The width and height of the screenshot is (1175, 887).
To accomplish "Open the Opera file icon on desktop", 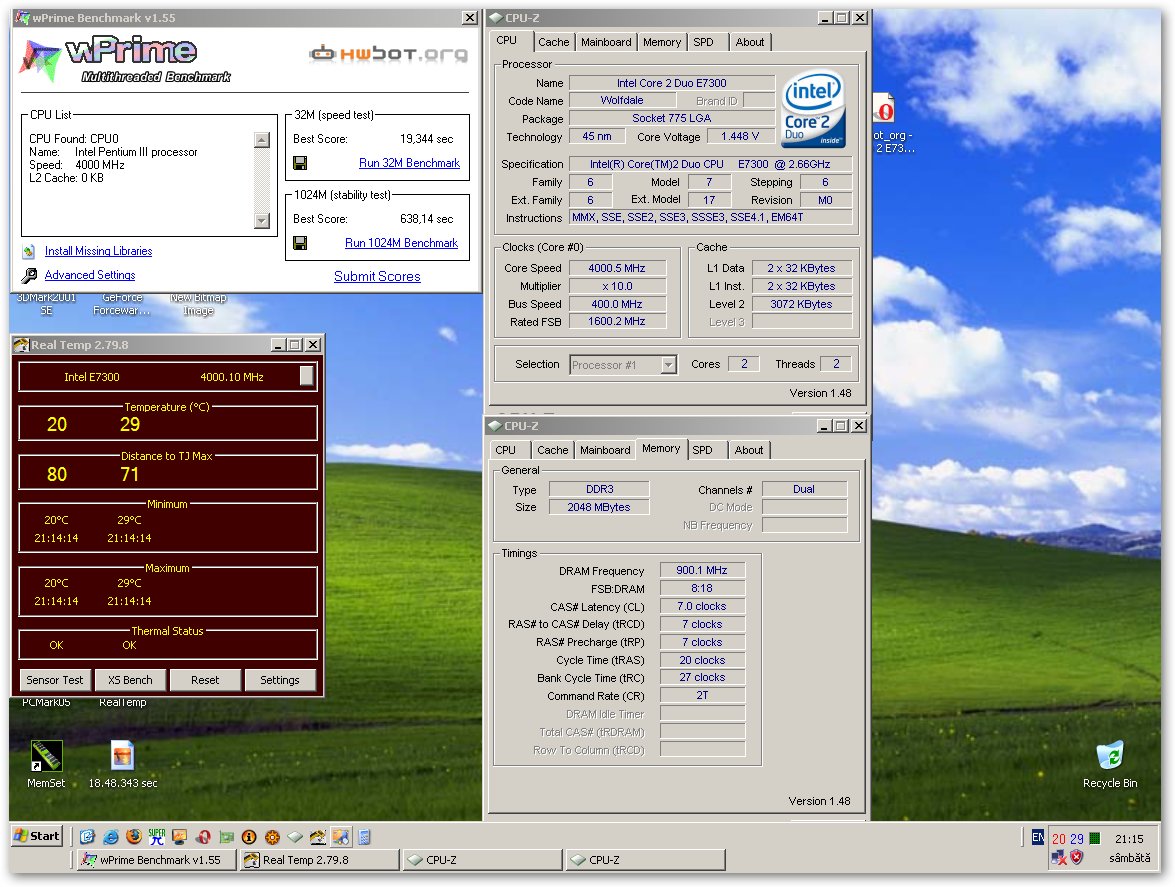I will pyautogui.click(x=885, y=109).
